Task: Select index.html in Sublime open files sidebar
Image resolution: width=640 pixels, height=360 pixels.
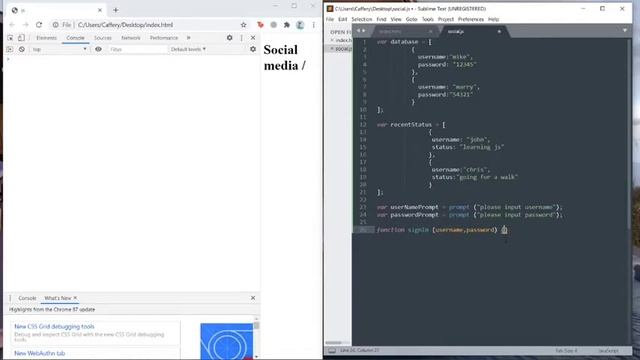Action: (343, 40)
